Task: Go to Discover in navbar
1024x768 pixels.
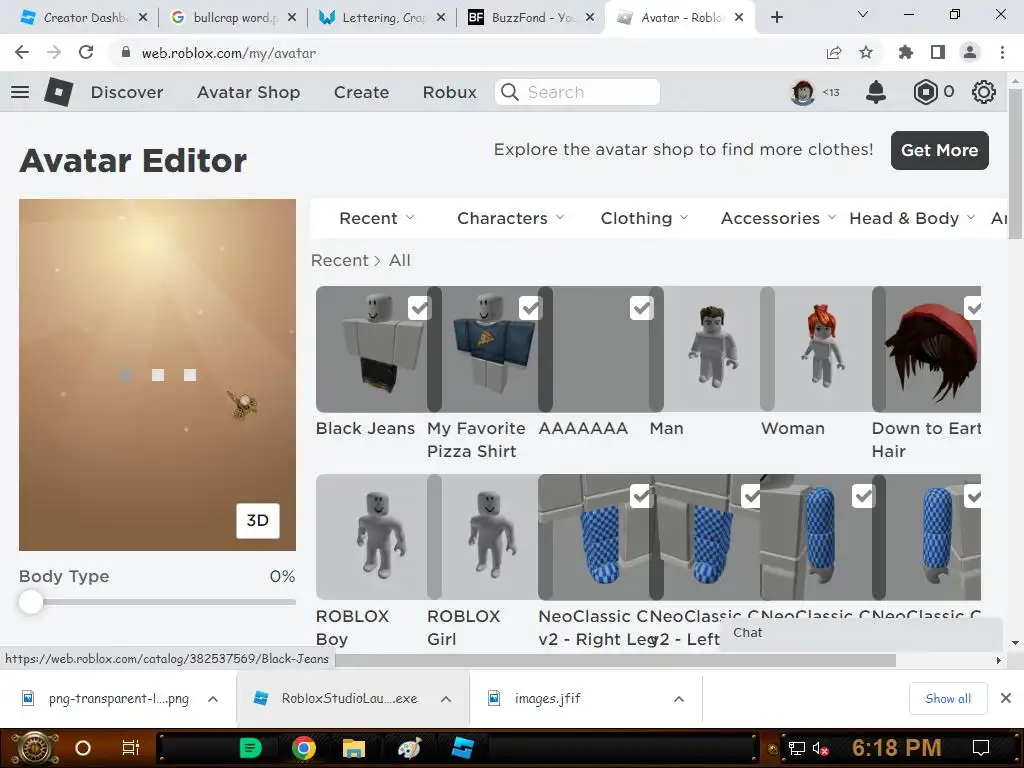Action: (127, 92)
